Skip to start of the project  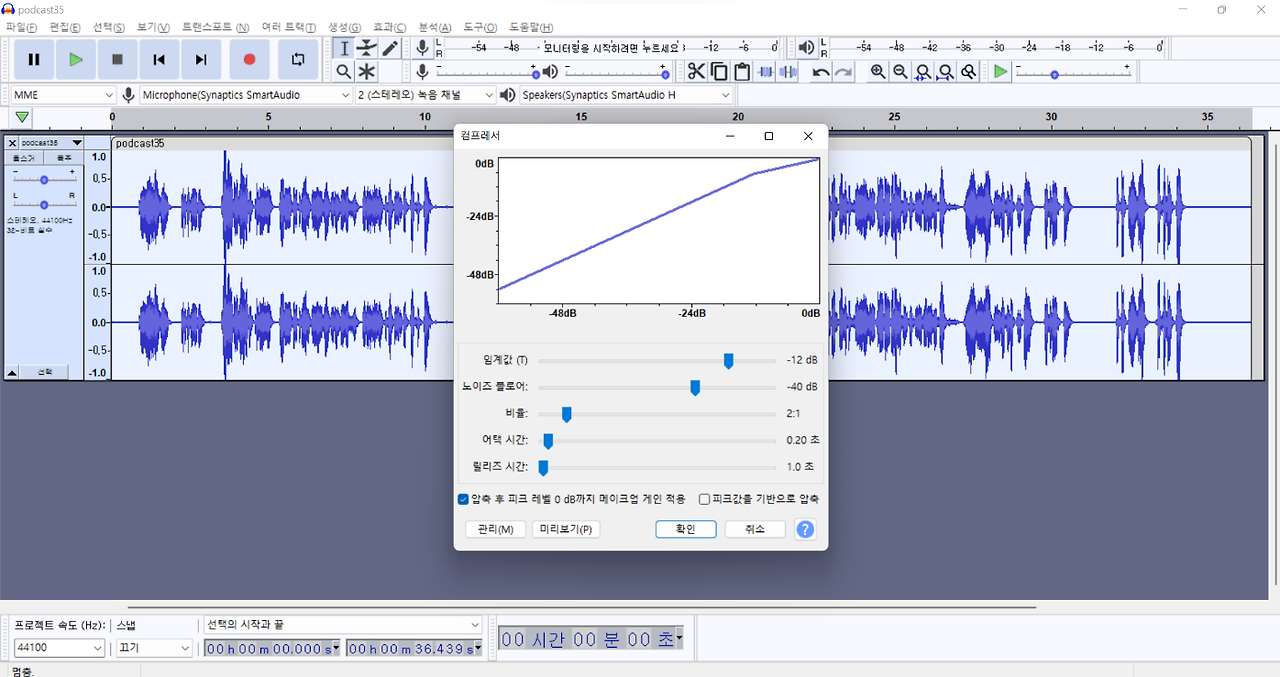click(x=159, y=60)
